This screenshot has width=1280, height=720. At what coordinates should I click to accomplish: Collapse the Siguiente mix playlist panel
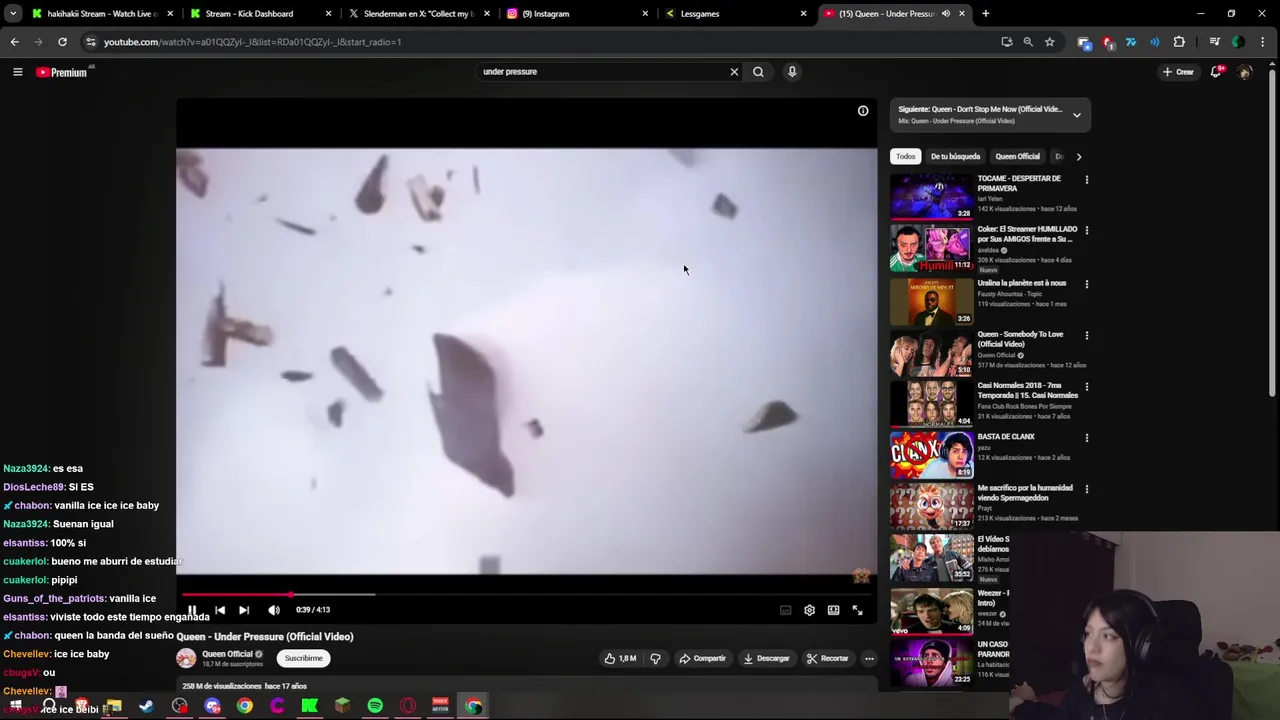click(1077, 115)
